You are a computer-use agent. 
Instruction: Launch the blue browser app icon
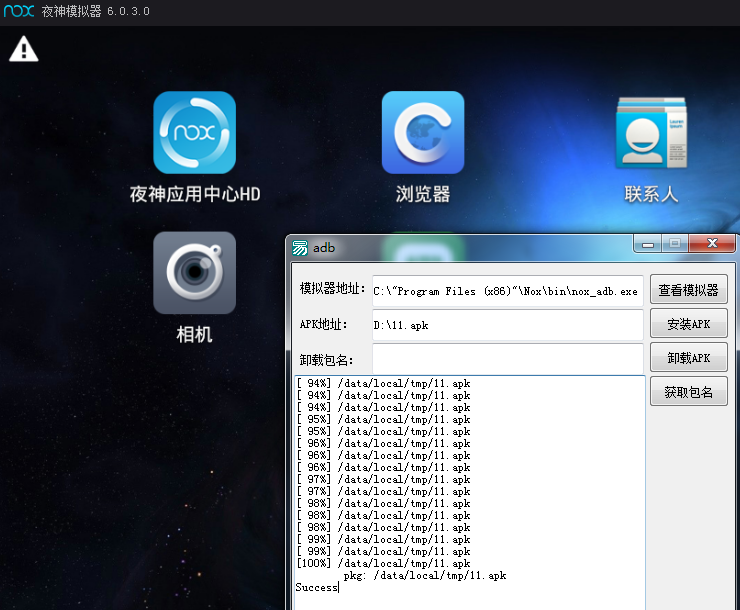[422, 133]
